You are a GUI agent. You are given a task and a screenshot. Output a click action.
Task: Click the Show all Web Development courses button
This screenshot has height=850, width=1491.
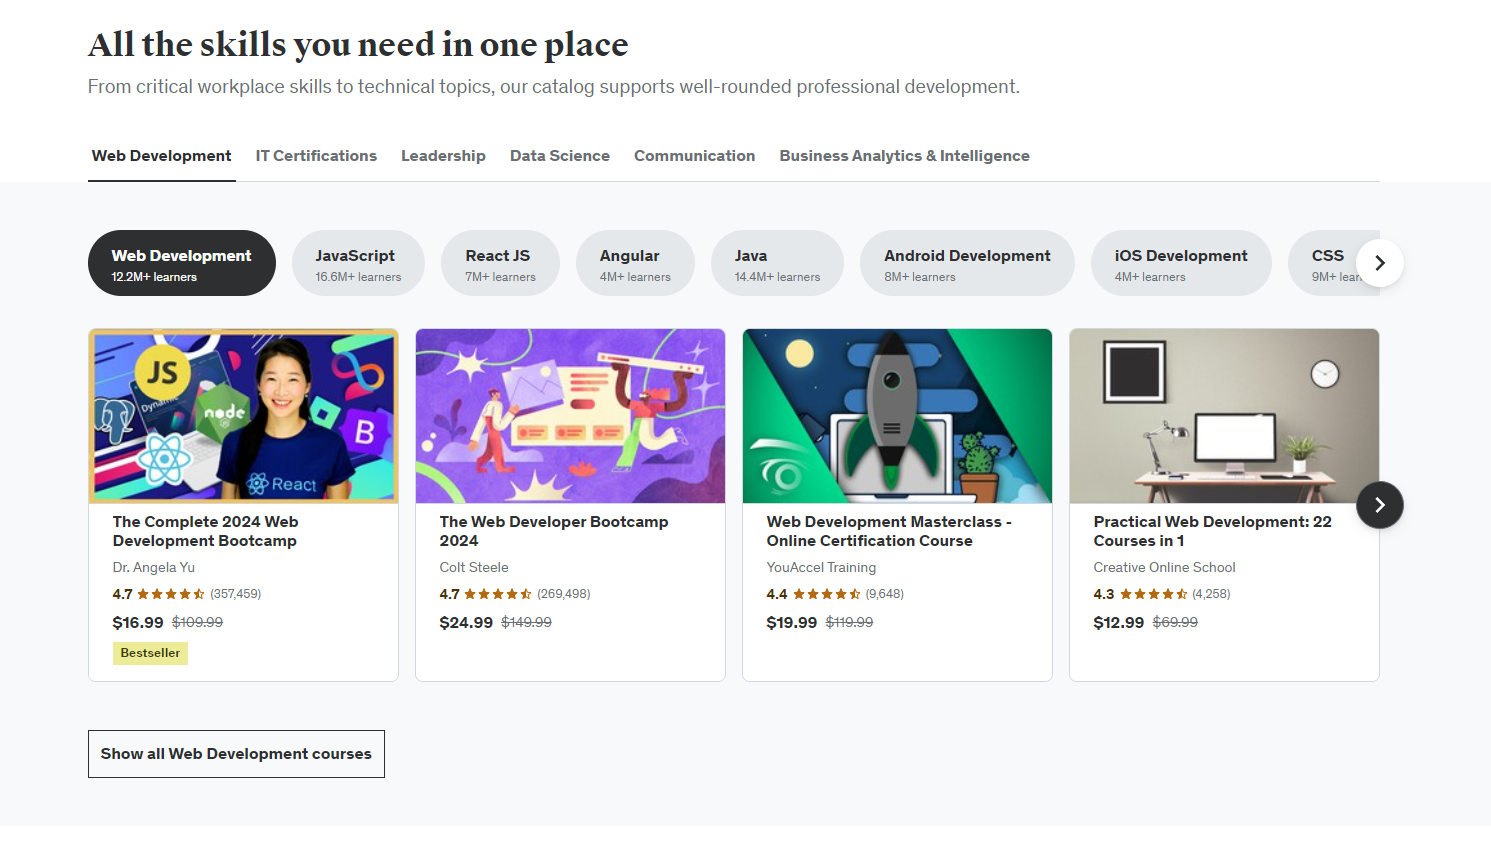[x=236, y=753]
